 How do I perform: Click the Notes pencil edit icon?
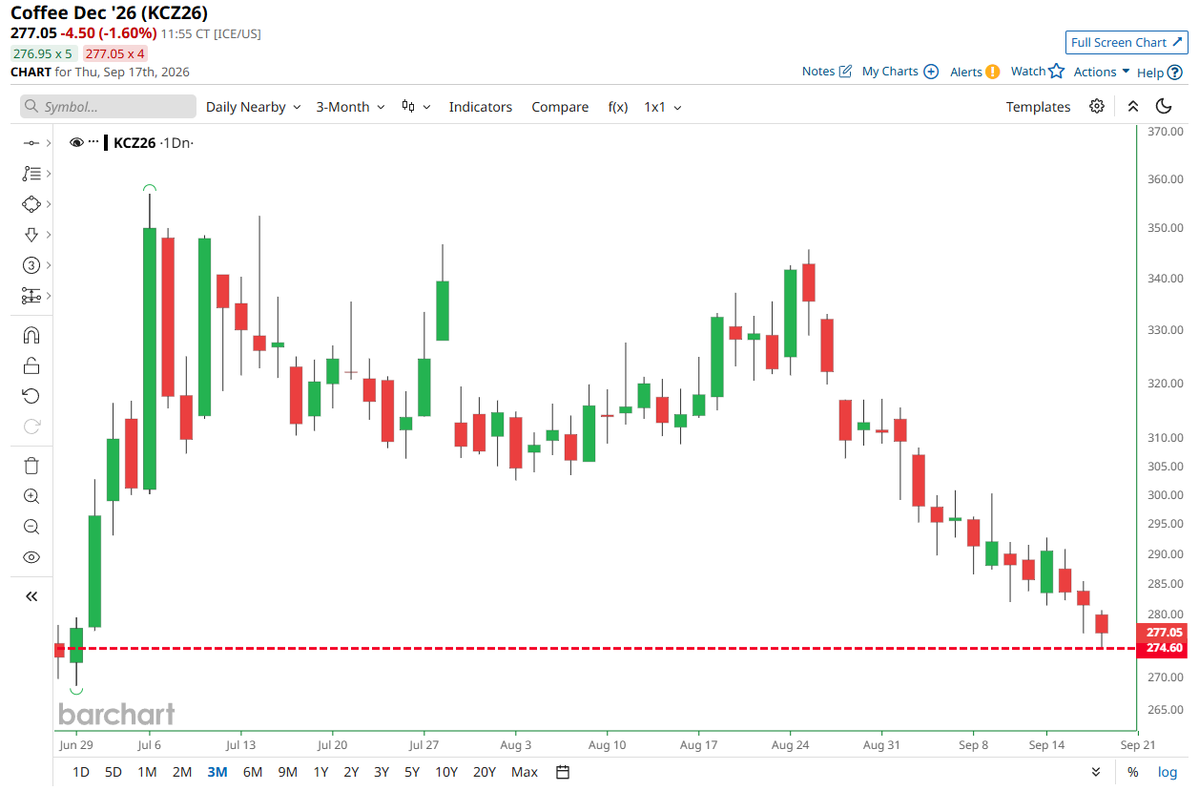click(x=845, y=71)
